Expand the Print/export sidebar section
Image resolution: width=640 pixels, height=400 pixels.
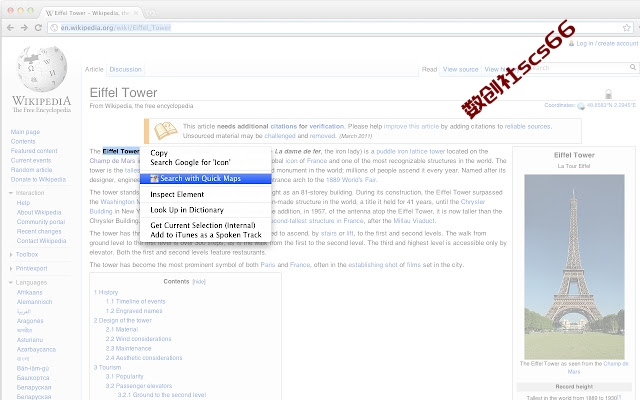[11, 269]
